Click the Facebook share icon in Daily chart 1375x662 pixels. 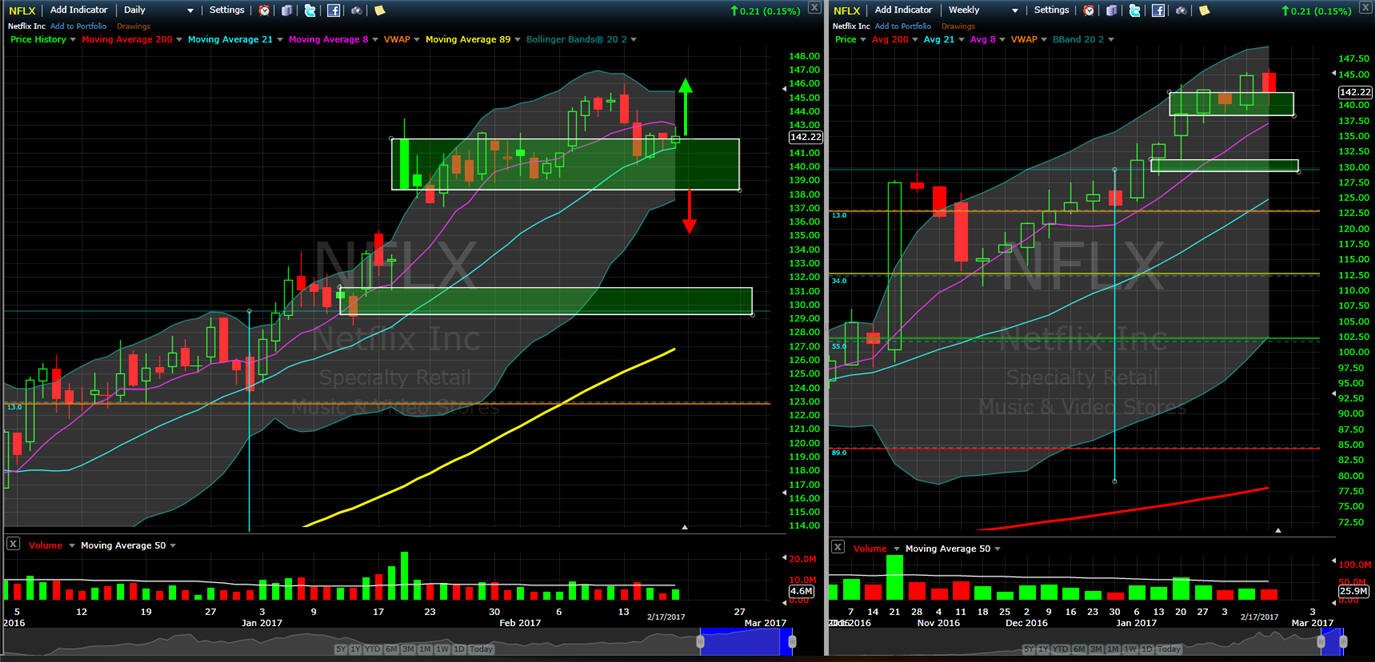(334, 10)
